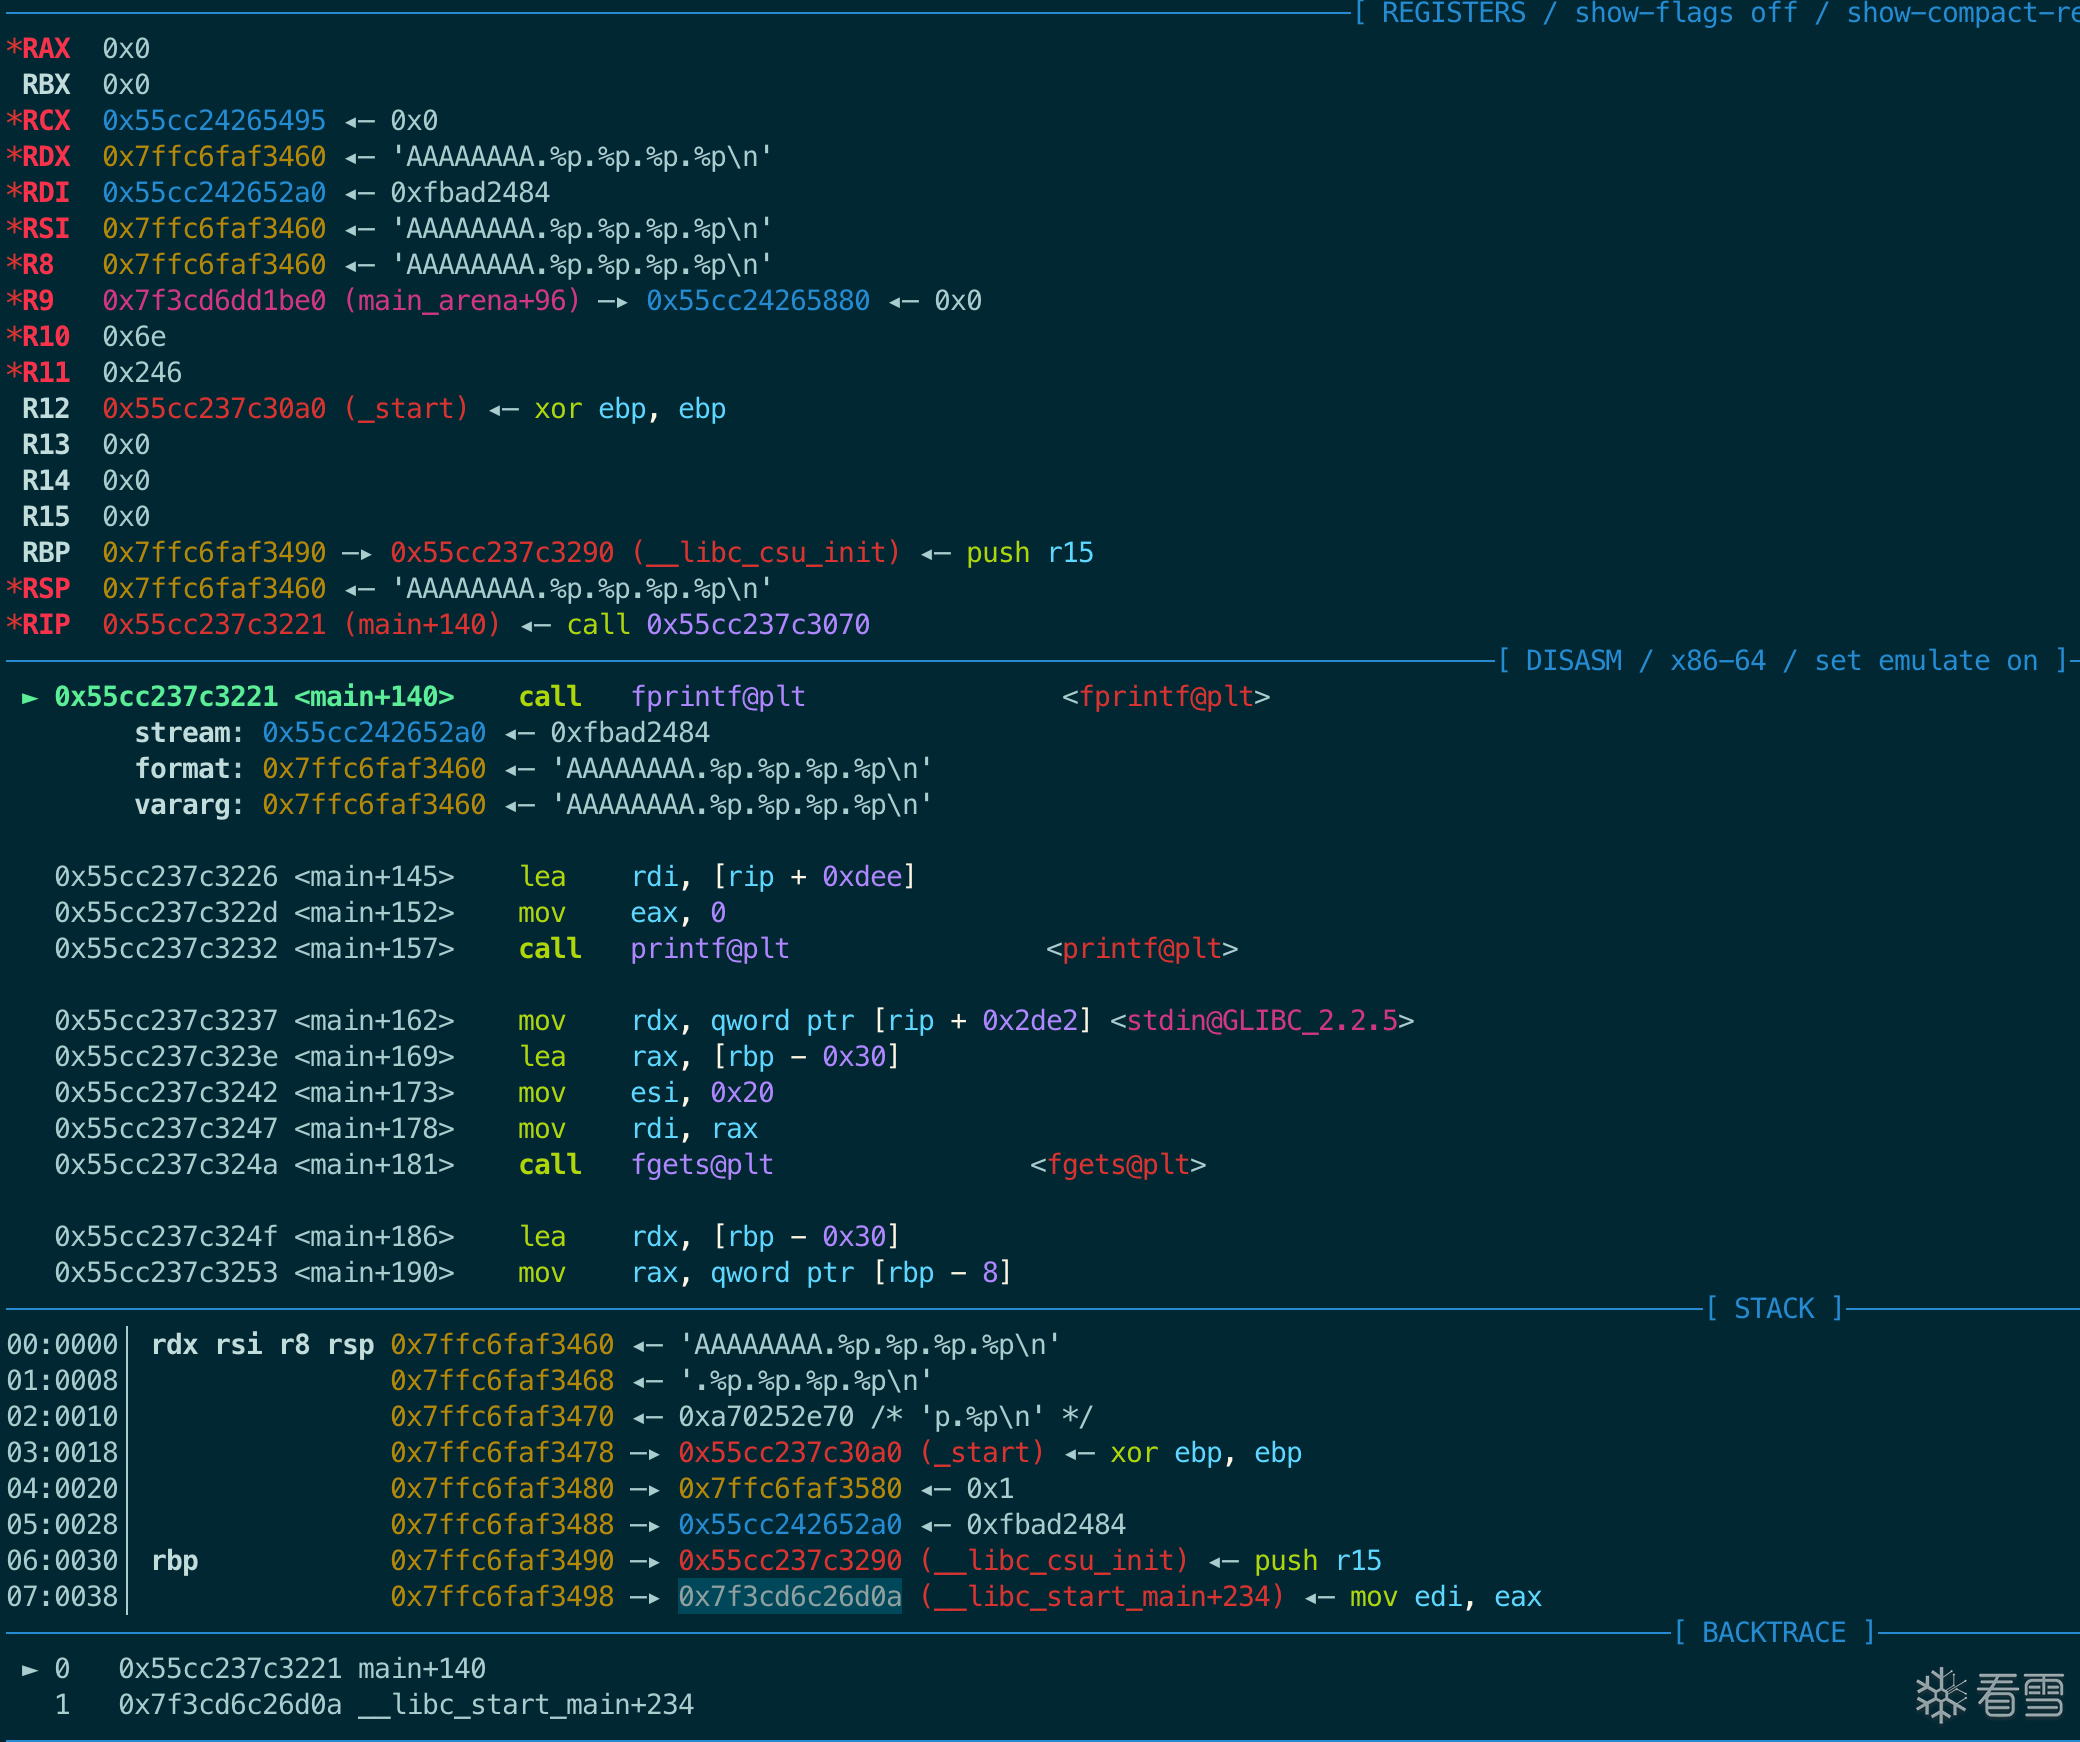Click stack entry 03:0018 offset label
Screen dimensions: 2080x1742
(62, 1453)
